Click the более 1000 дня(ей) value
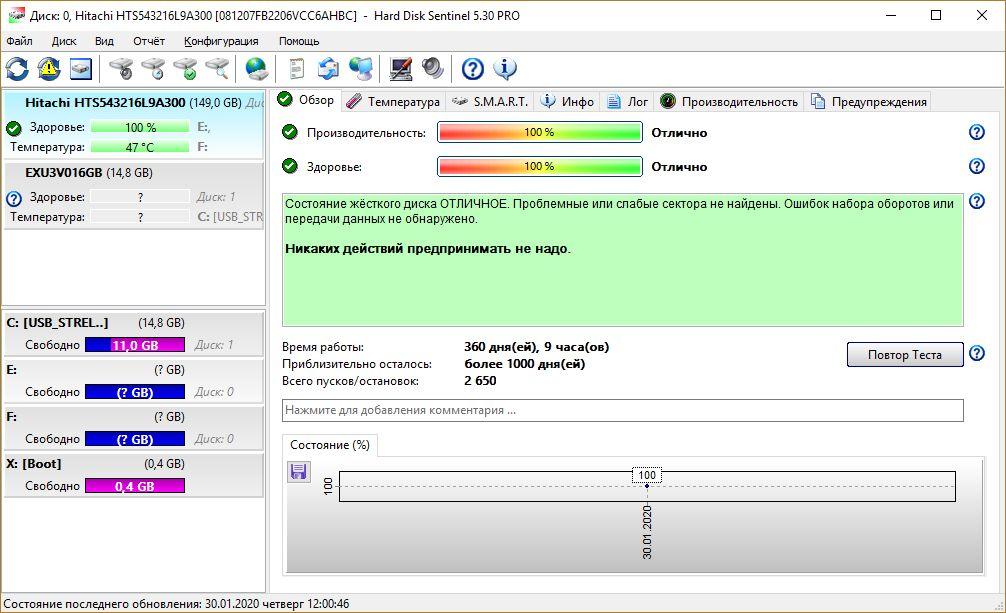Viewport: 1006px width, 613px height. 525,364
